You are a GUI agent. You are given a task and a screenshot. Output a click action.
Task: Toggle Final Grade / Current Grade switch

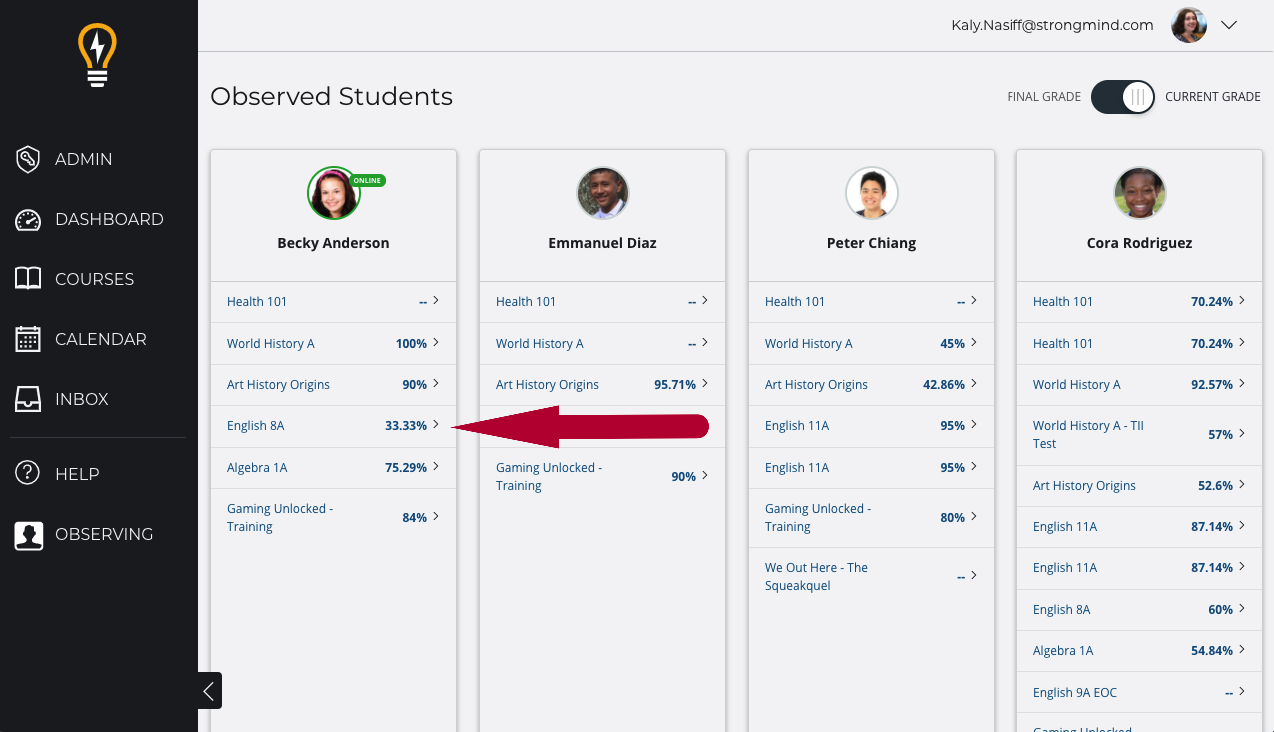pos(1123,97)
